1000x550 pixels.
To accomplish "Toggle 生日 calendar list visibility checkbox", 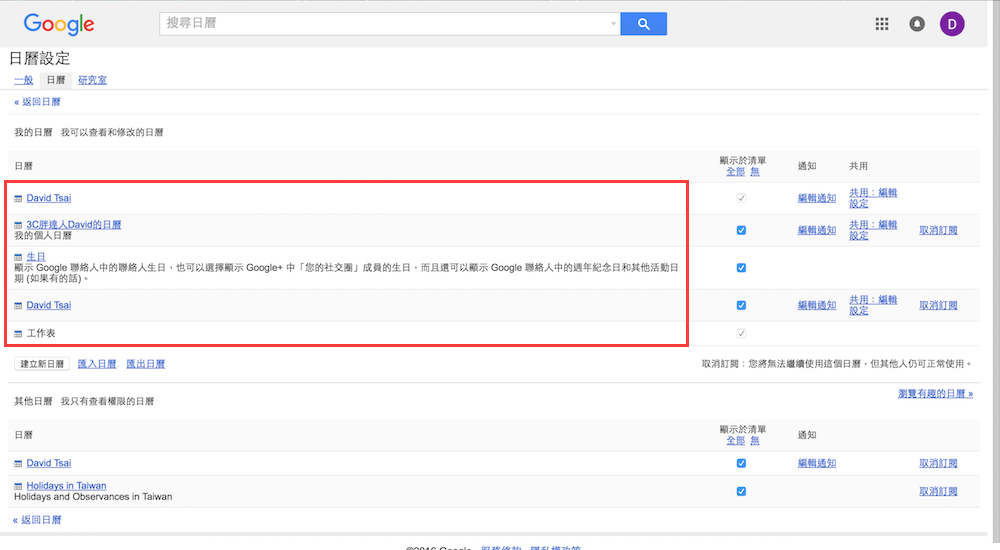I will click(741, 268).
